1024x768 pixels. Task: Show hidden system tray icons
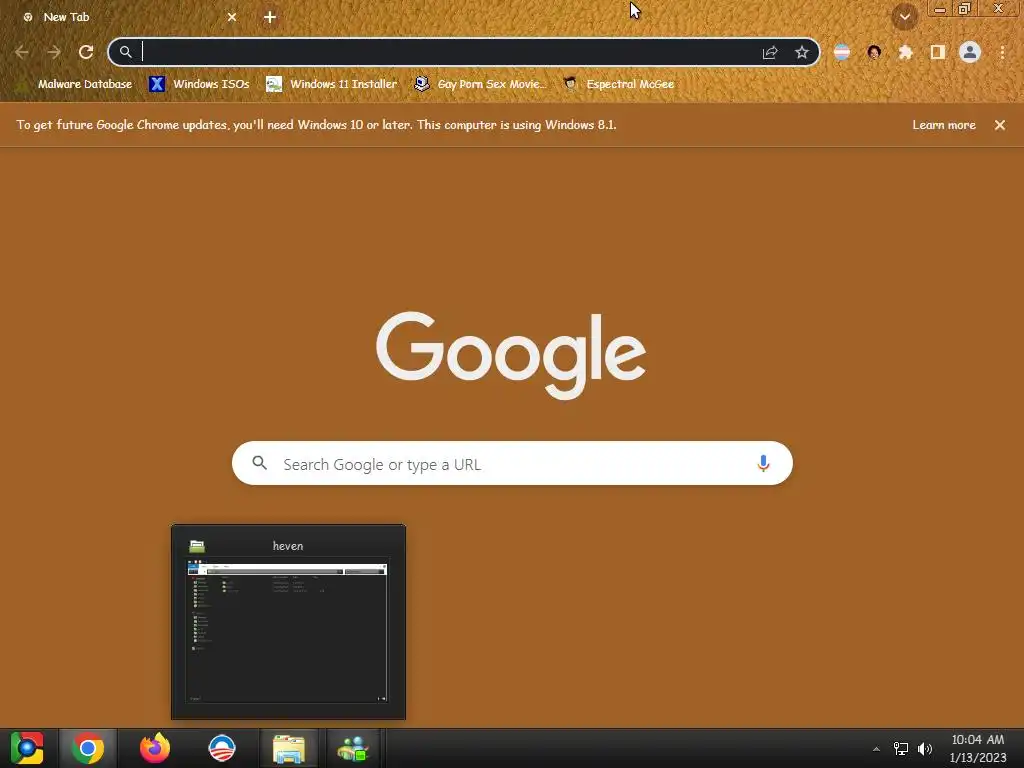[x=876, y=749]
